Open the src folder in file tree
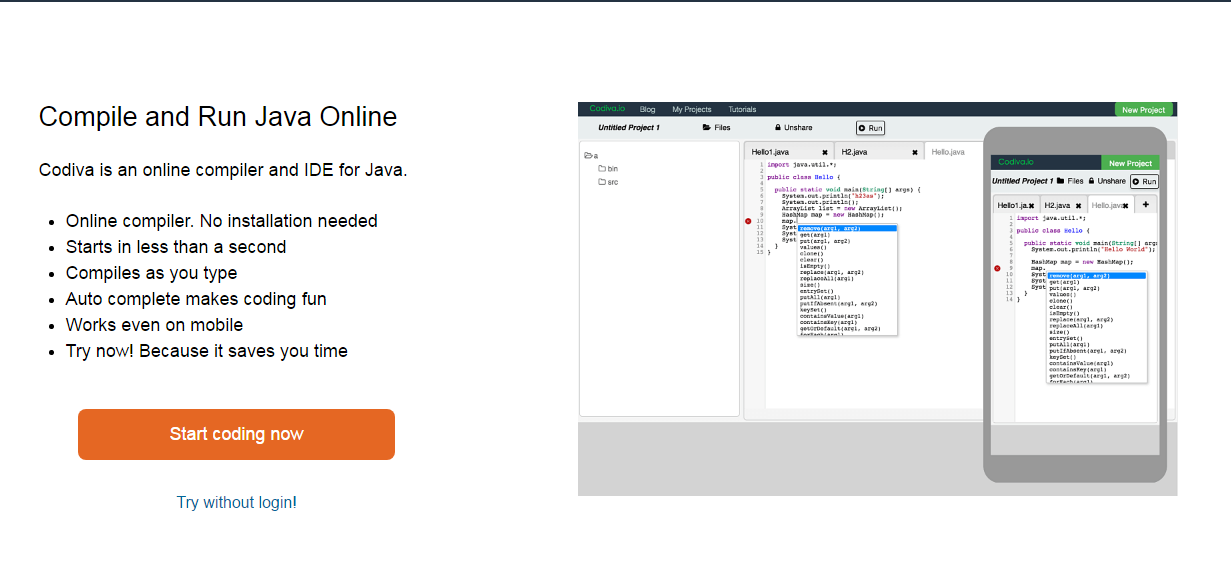This screenshot has width=1231, height=563. tap(608, 182)
